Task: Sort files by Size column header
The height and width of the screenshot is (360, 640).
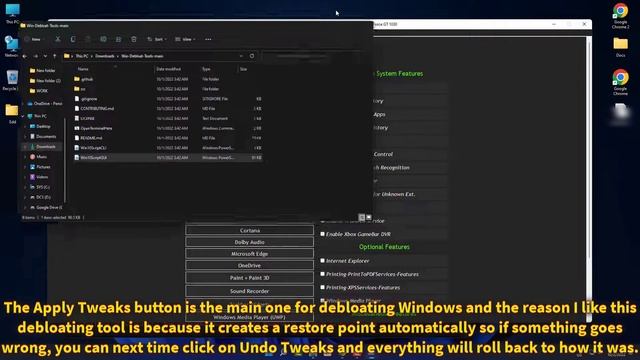Action: (x=244, y=69)
